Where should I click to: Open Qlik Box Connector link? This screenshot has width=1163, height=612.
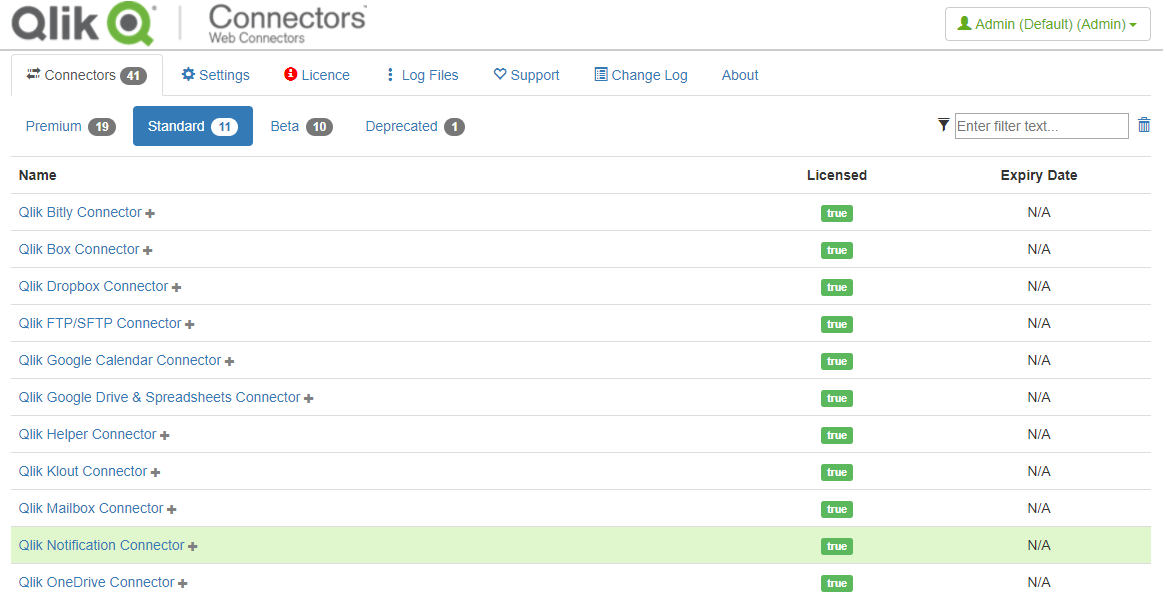(79, 249)
